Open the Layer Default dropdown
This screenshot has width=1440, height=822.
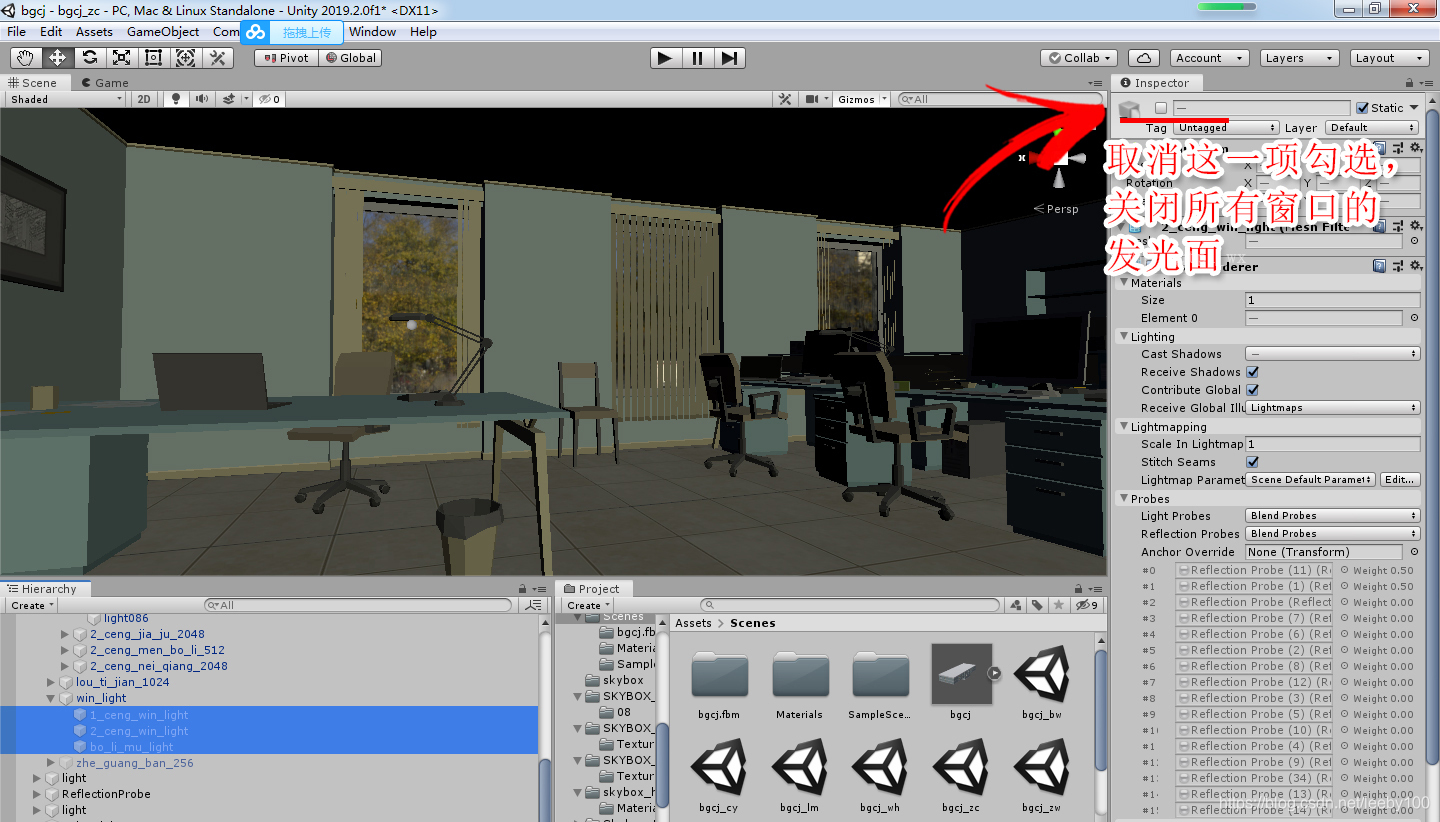pyautogui.click(x=1372, y=128)
